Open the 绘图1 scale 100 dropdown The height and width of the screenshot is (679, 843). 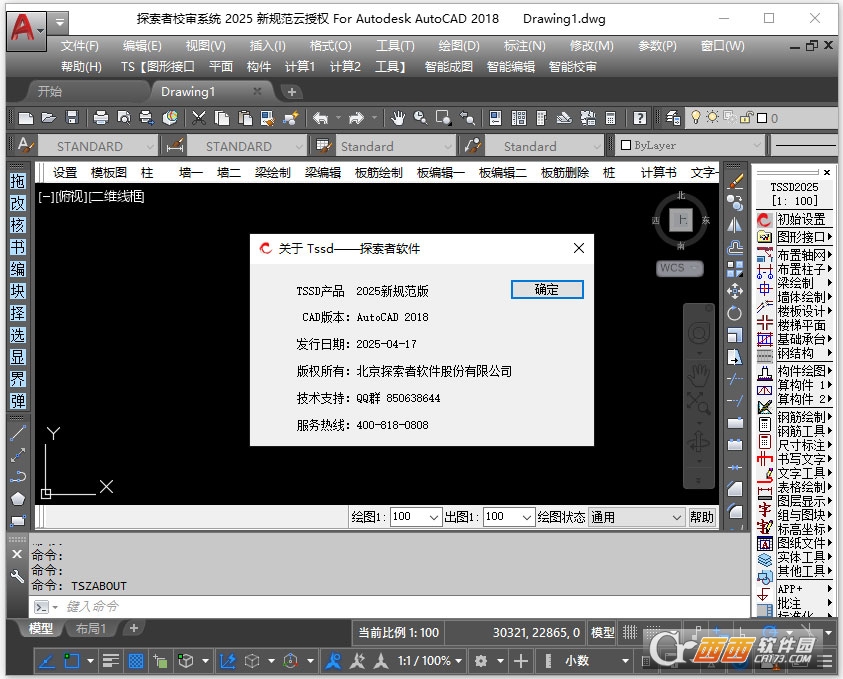pos(416,517)
